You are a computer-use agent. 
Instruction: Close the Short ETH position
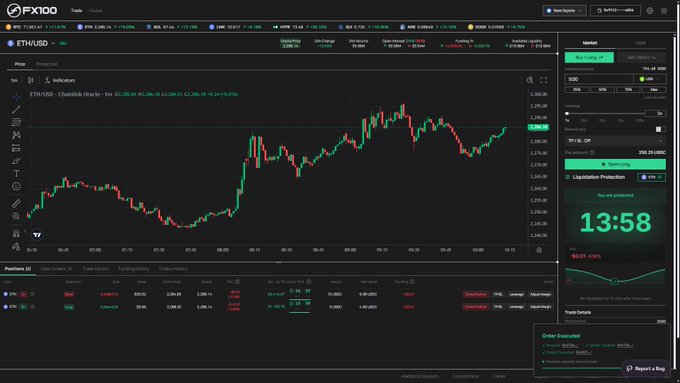(476, 294)
